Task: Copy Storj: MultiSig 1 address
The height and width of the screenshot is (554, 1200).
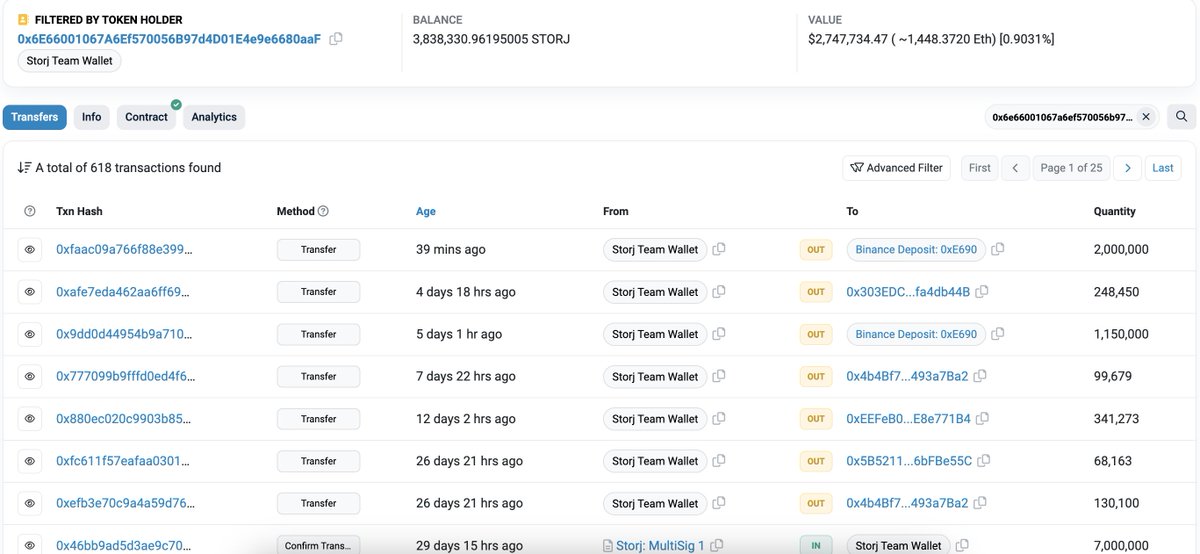Action: [717, 545]
